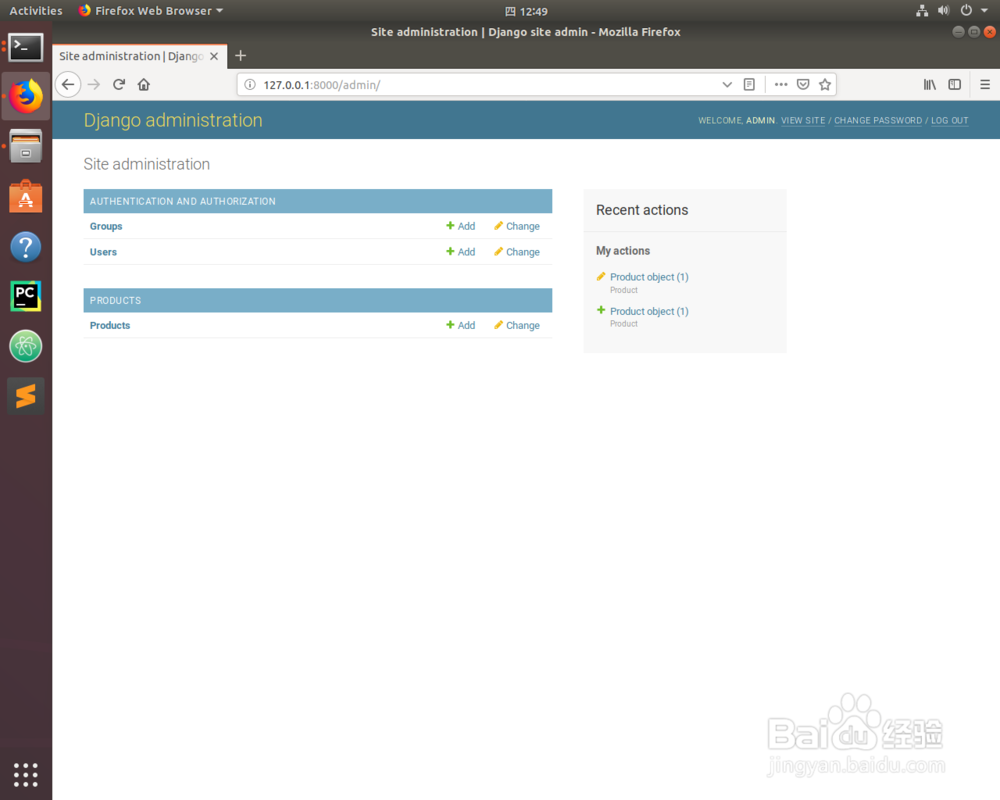Launch Firefox from the dock
The height and width of the screenshot is (800, 1000).
pyautogui.click(x=26, y=96)
